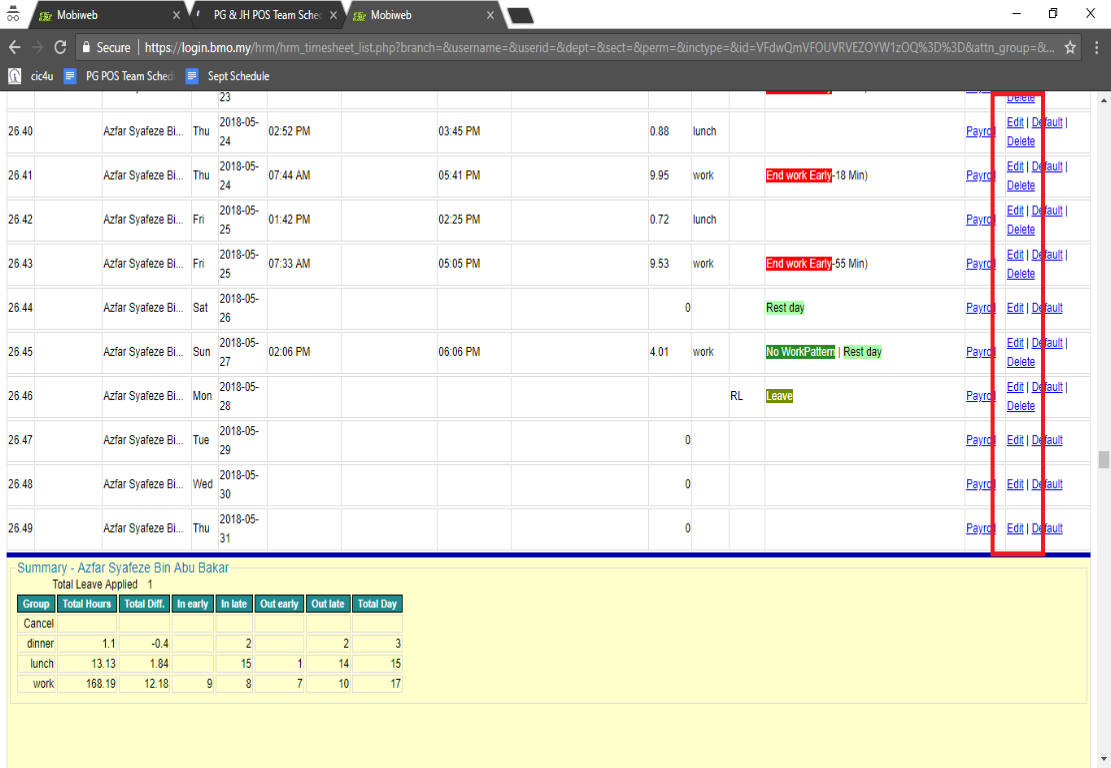
Task: Click 02:52 PM start time in row 26.40
Action: [x=289, y=131]
